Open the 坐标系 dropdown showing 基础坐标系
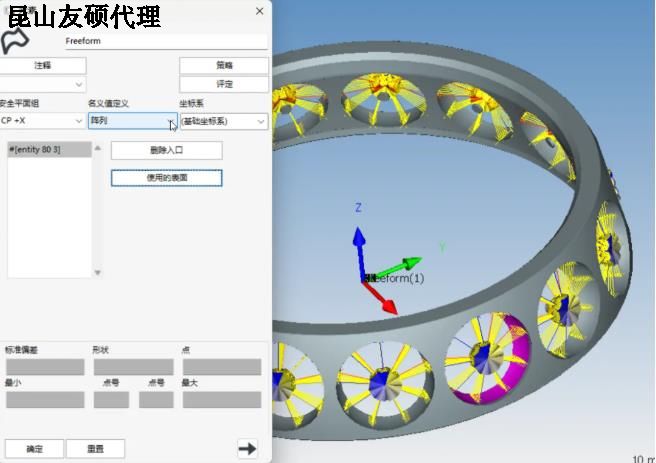This screenshot has width=656, height=463. (x=223, y=121)
